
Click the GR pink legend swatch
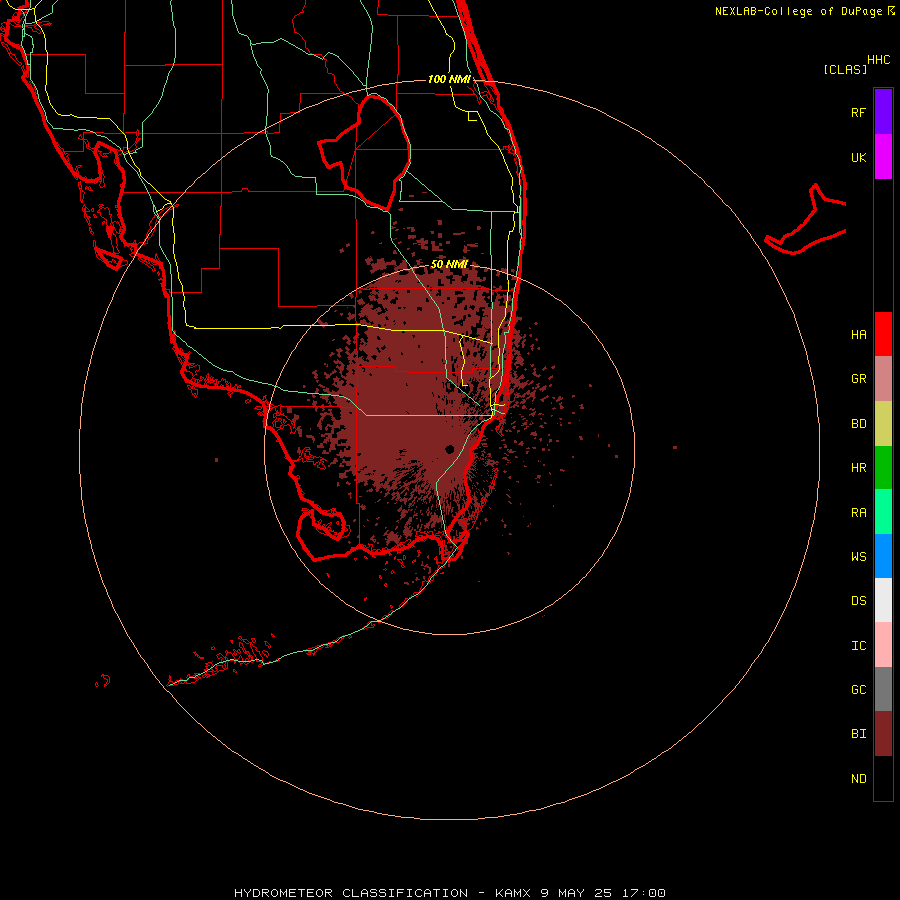point(883,379)
